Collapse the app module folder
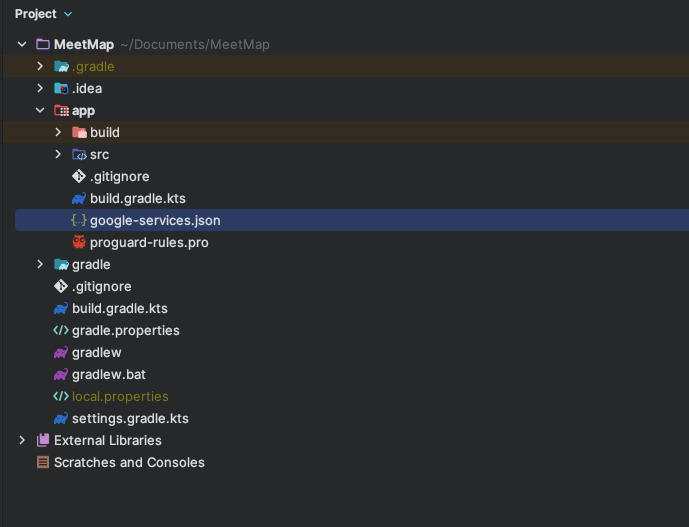Screen dimensions: 689x527 tap(40, 110)
